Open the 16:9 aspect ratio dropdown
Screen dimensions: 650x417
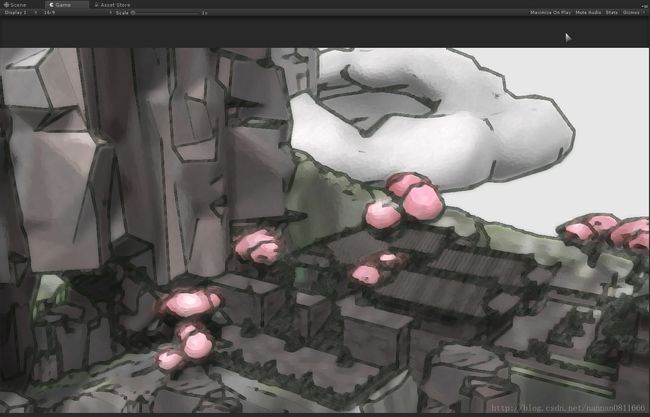(78, 13)
